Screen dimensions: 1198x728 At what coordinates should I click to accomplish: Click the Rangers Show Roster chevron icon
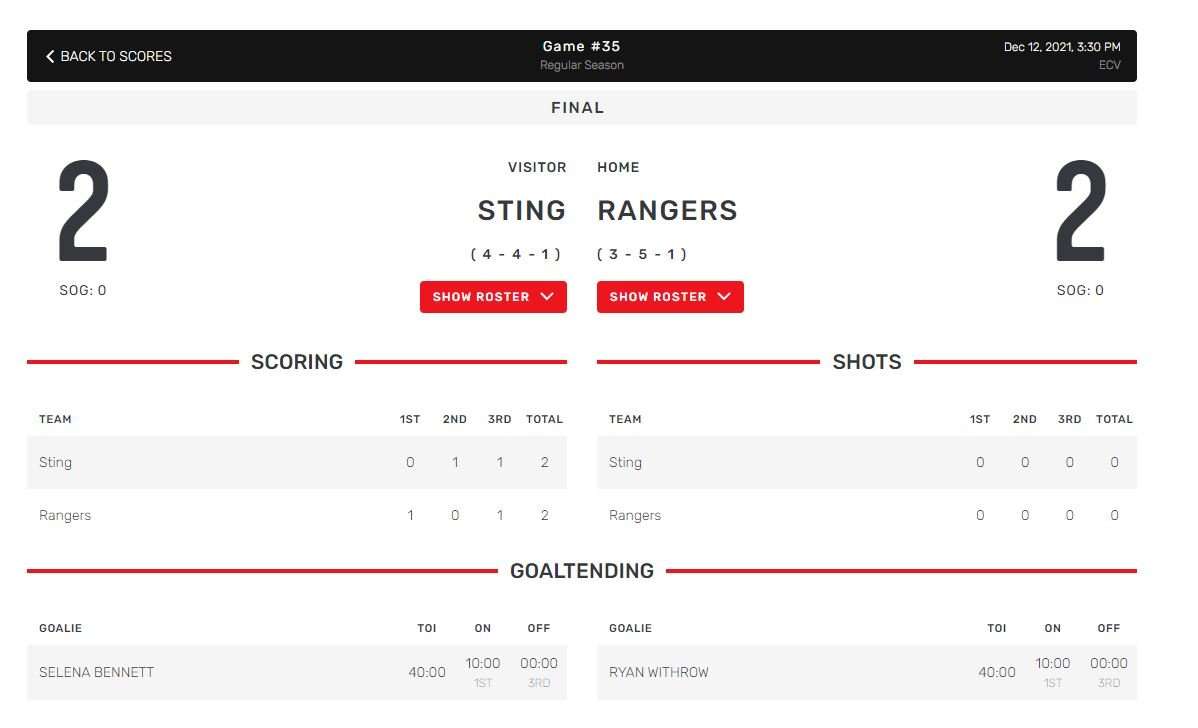coord(724,296)
